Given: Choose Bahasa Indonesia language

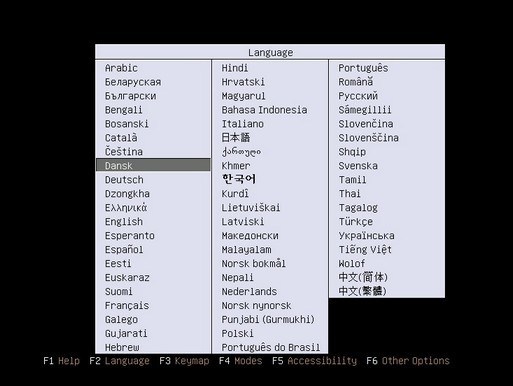Looking at the screenshot, I should pyautogui.click(x=264, y=110).
